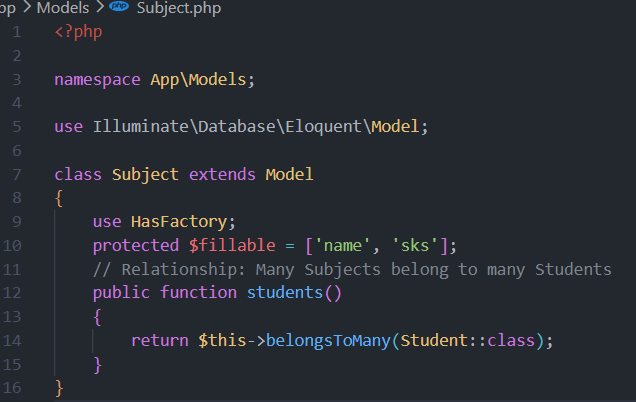Click the '<?php' opening tag

point(78,32)
